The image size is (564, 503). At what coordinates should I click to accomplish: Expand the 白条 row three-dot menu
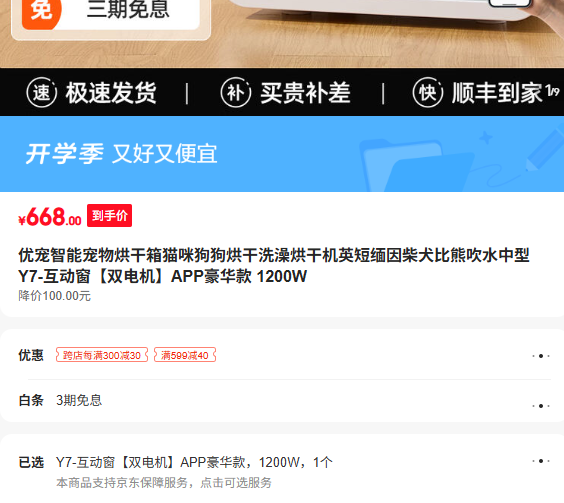pos(541,406)
